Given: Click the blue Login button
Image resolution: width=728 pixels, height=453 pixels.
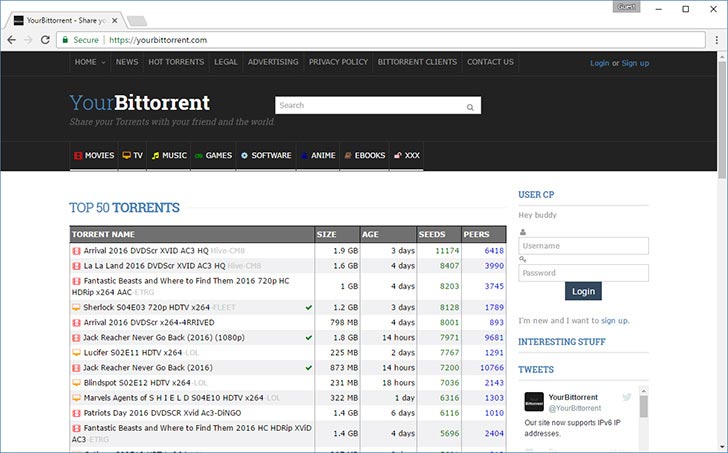Looking at the screenshot, I should (x=583, y=291).
